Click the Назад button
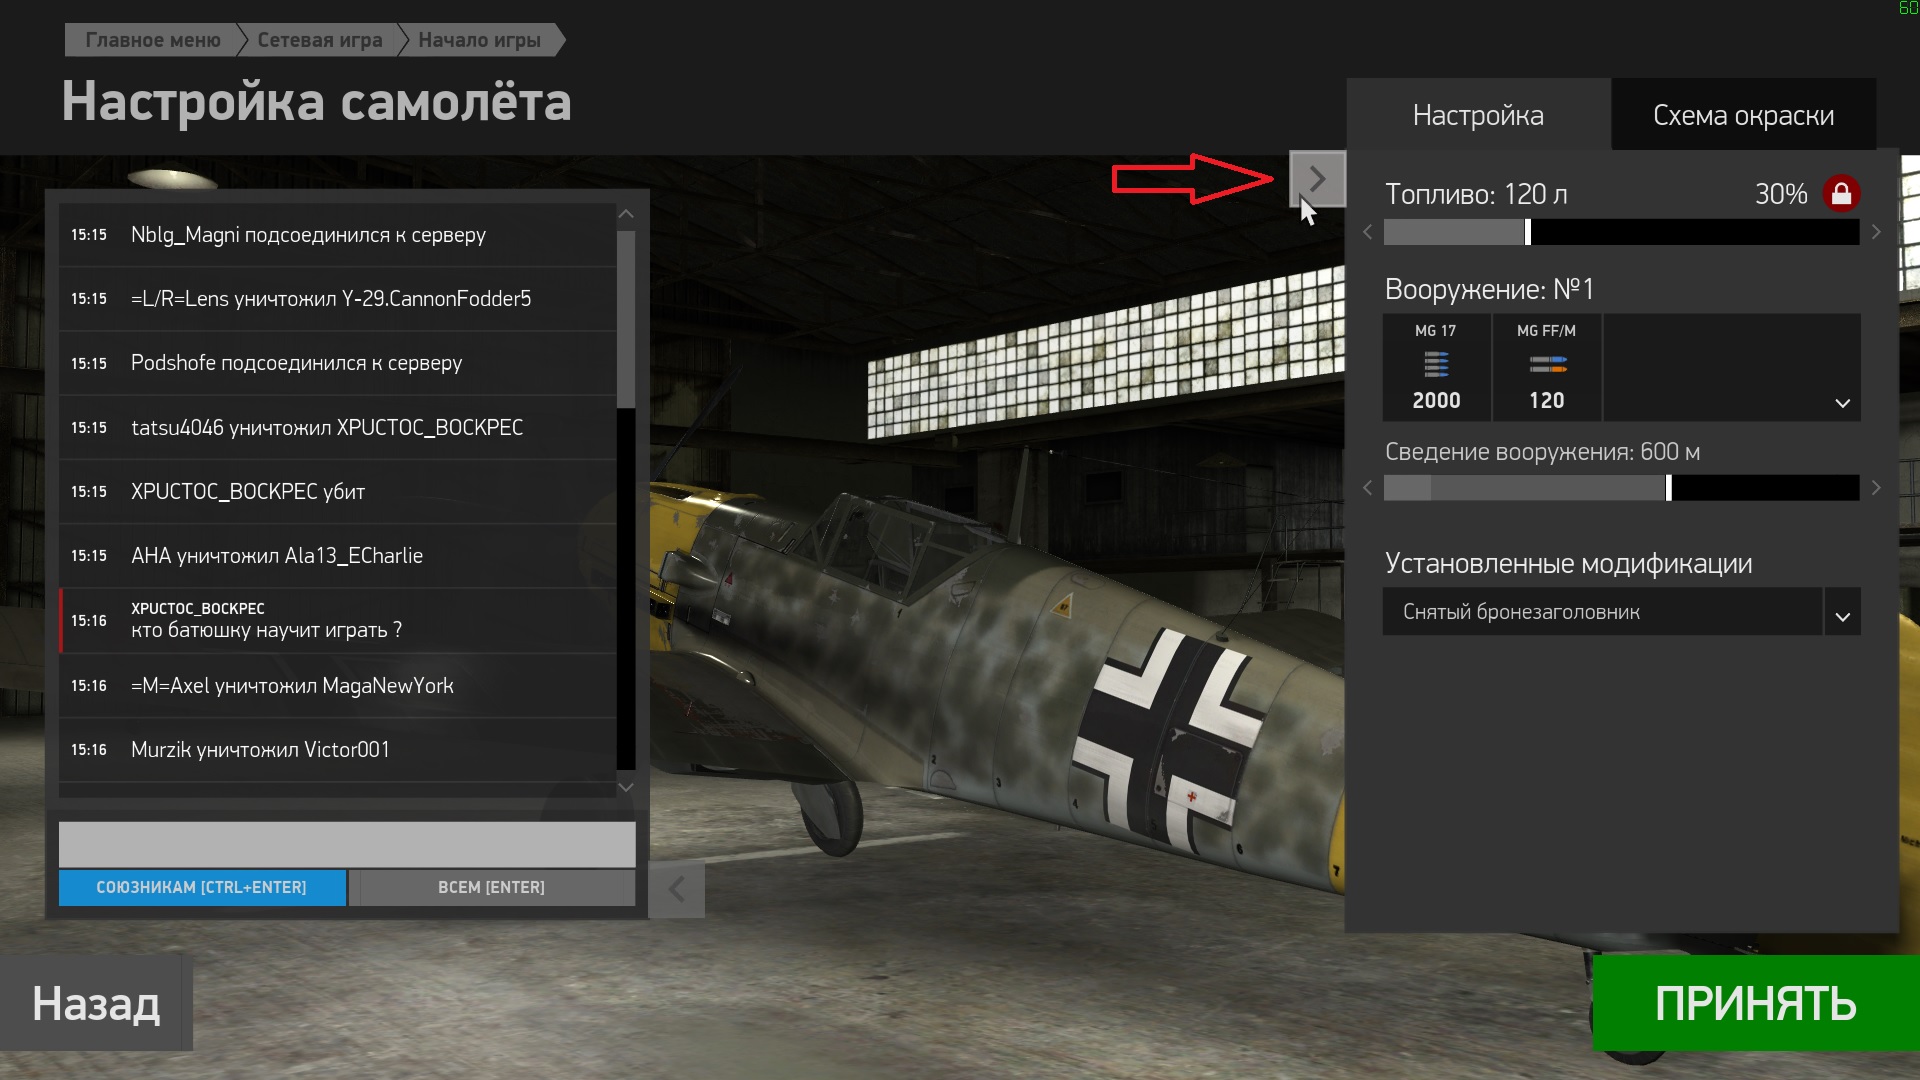1920x1080 pixels. pyautogui.click(x=96, y=1003)
